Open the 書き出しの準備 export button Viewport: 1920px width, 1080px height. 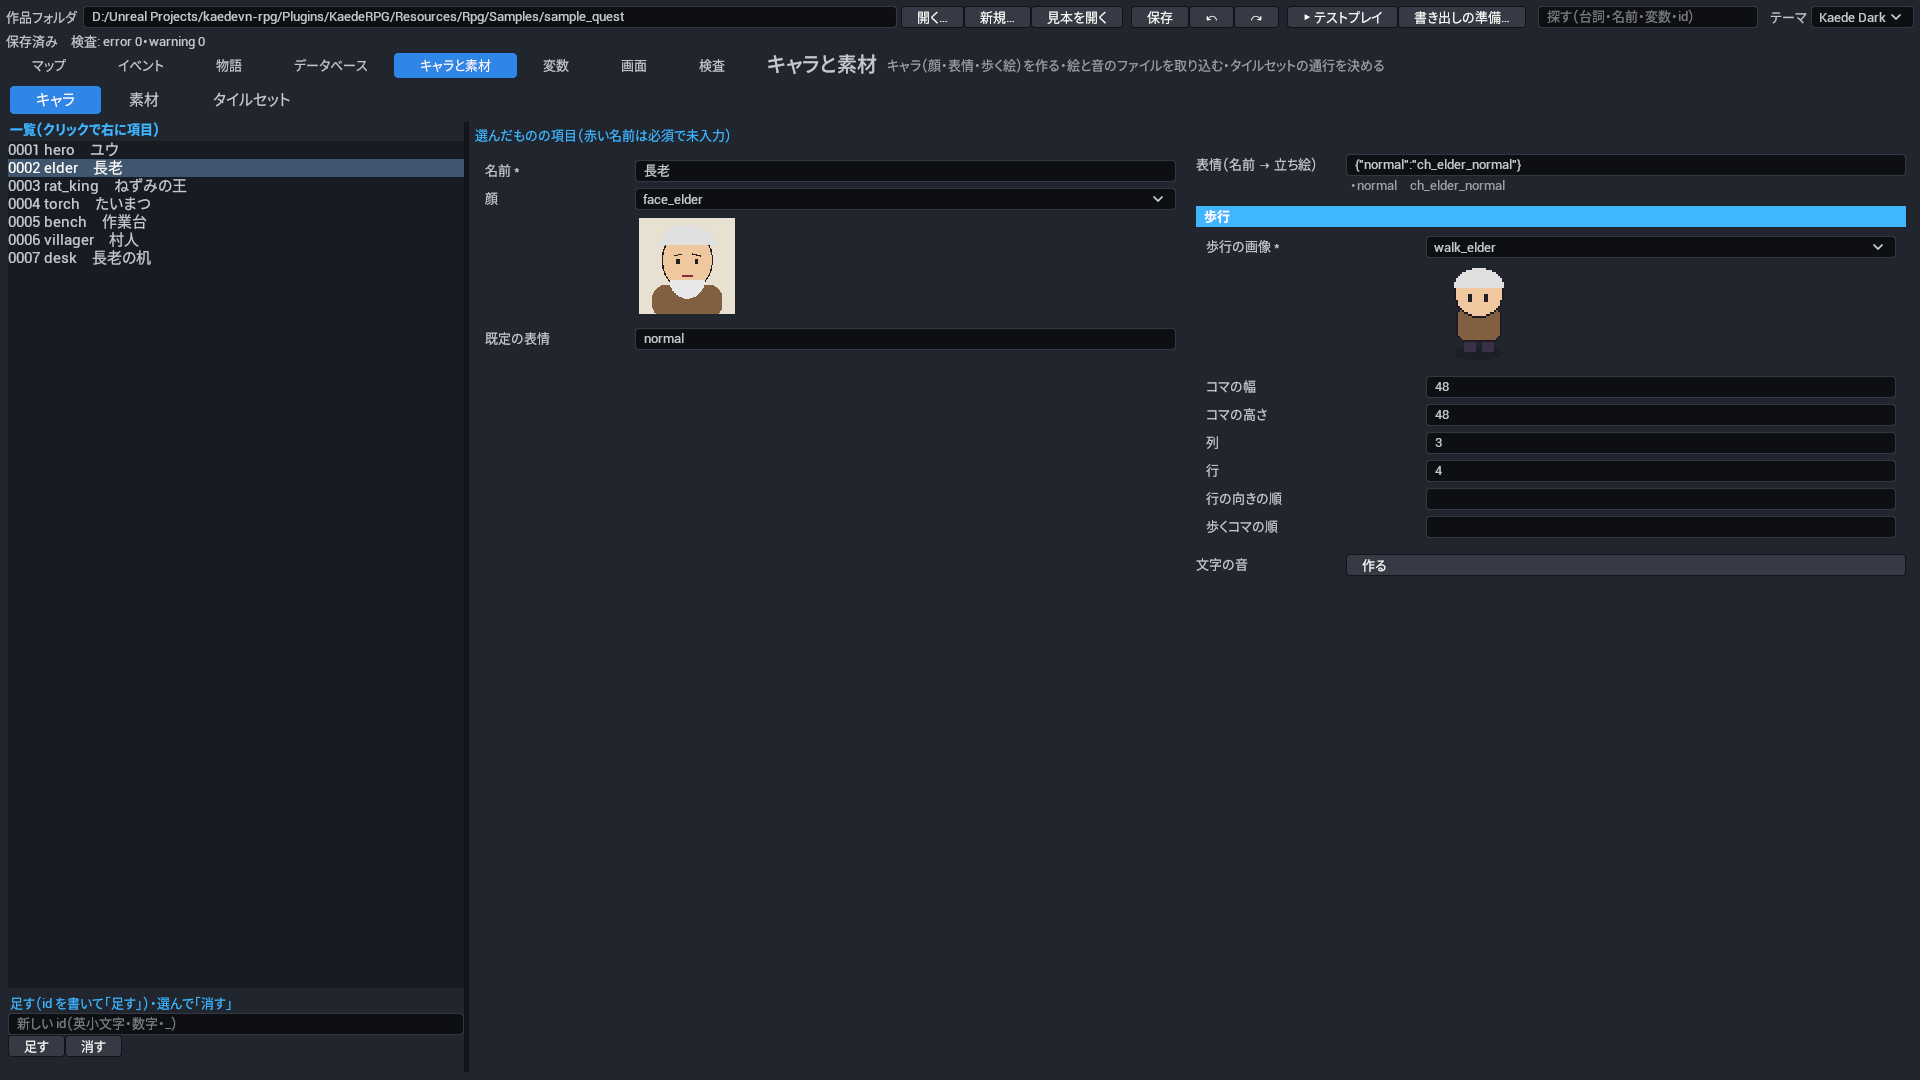tap(1462, 17)
